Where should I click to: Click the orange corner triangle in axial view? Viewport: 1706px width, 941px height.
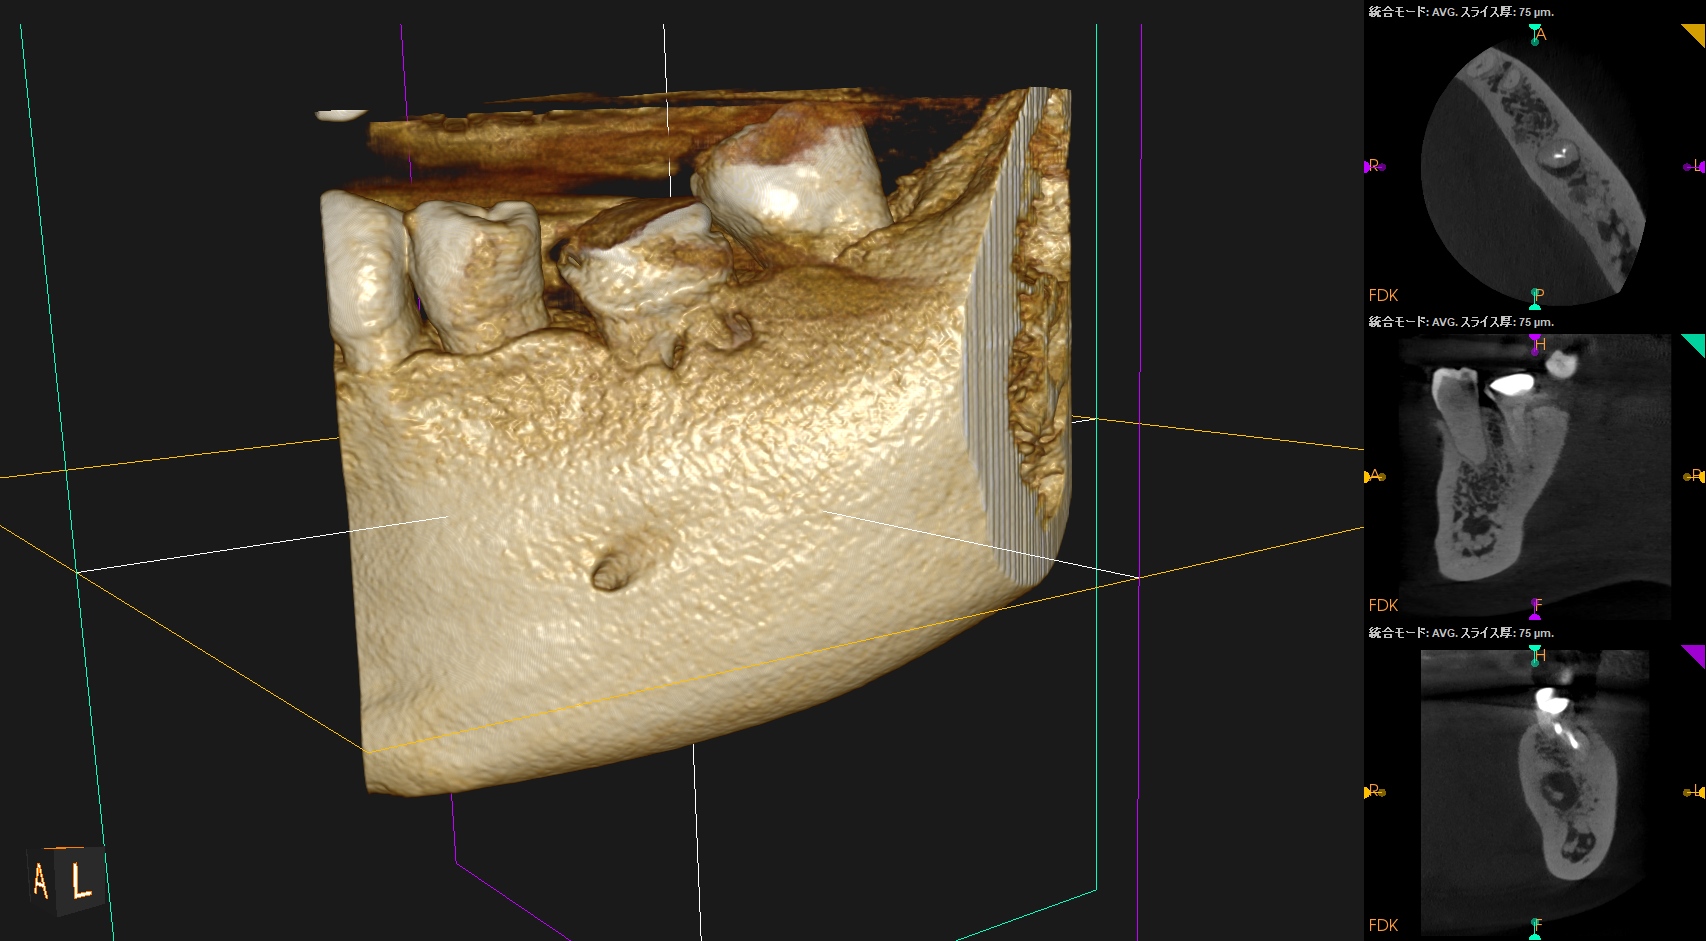[x=1695, y=34]
